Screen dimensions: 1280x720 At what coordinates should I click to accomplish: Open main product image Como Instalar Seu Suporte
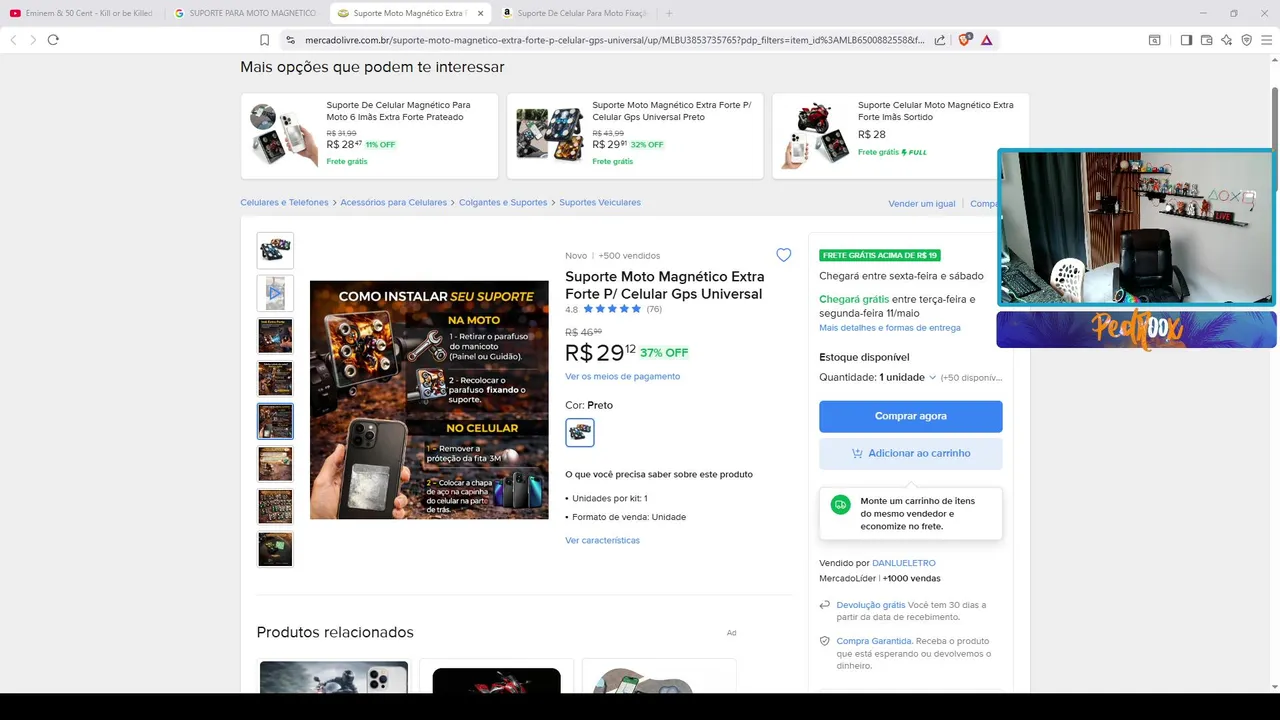tap(429, 400)
